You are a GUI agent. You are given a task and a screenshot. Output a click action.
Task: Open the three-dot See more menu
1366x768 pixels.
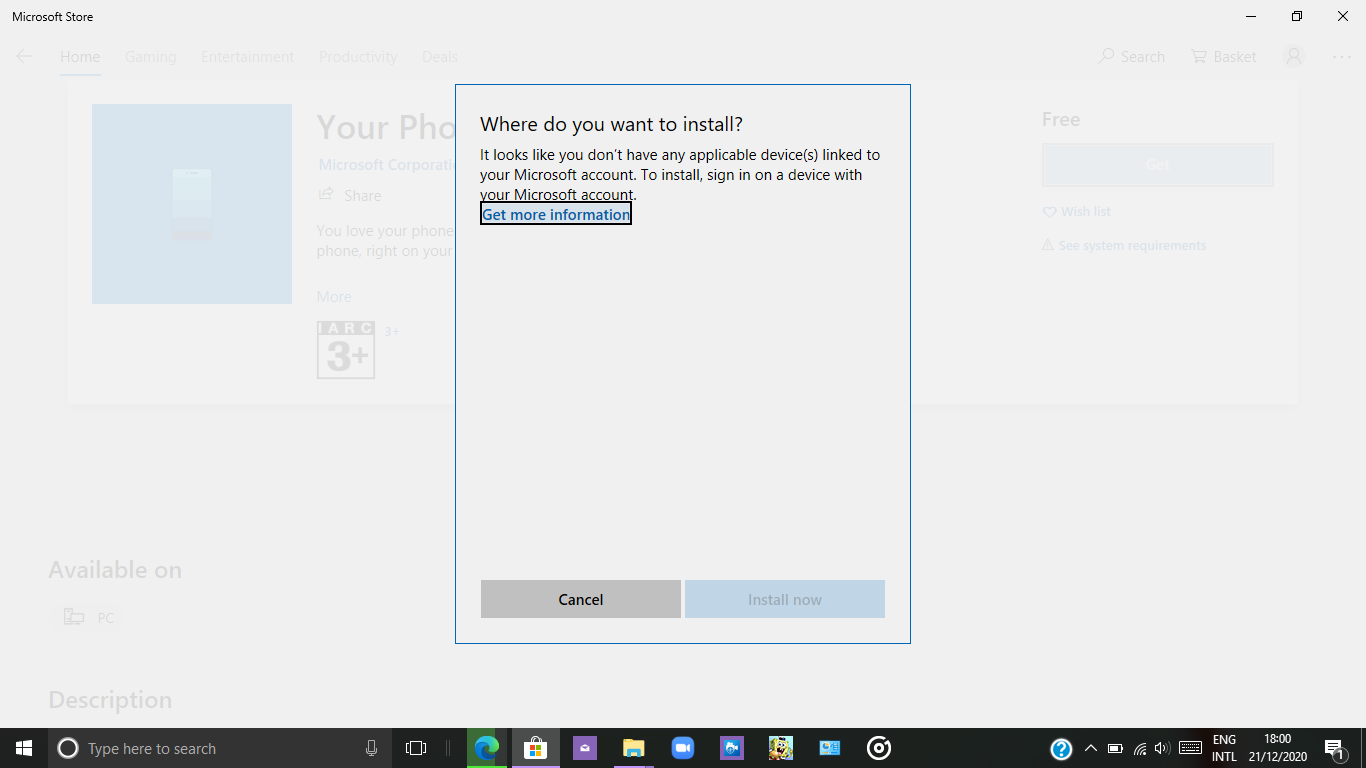coord(1342,57)
